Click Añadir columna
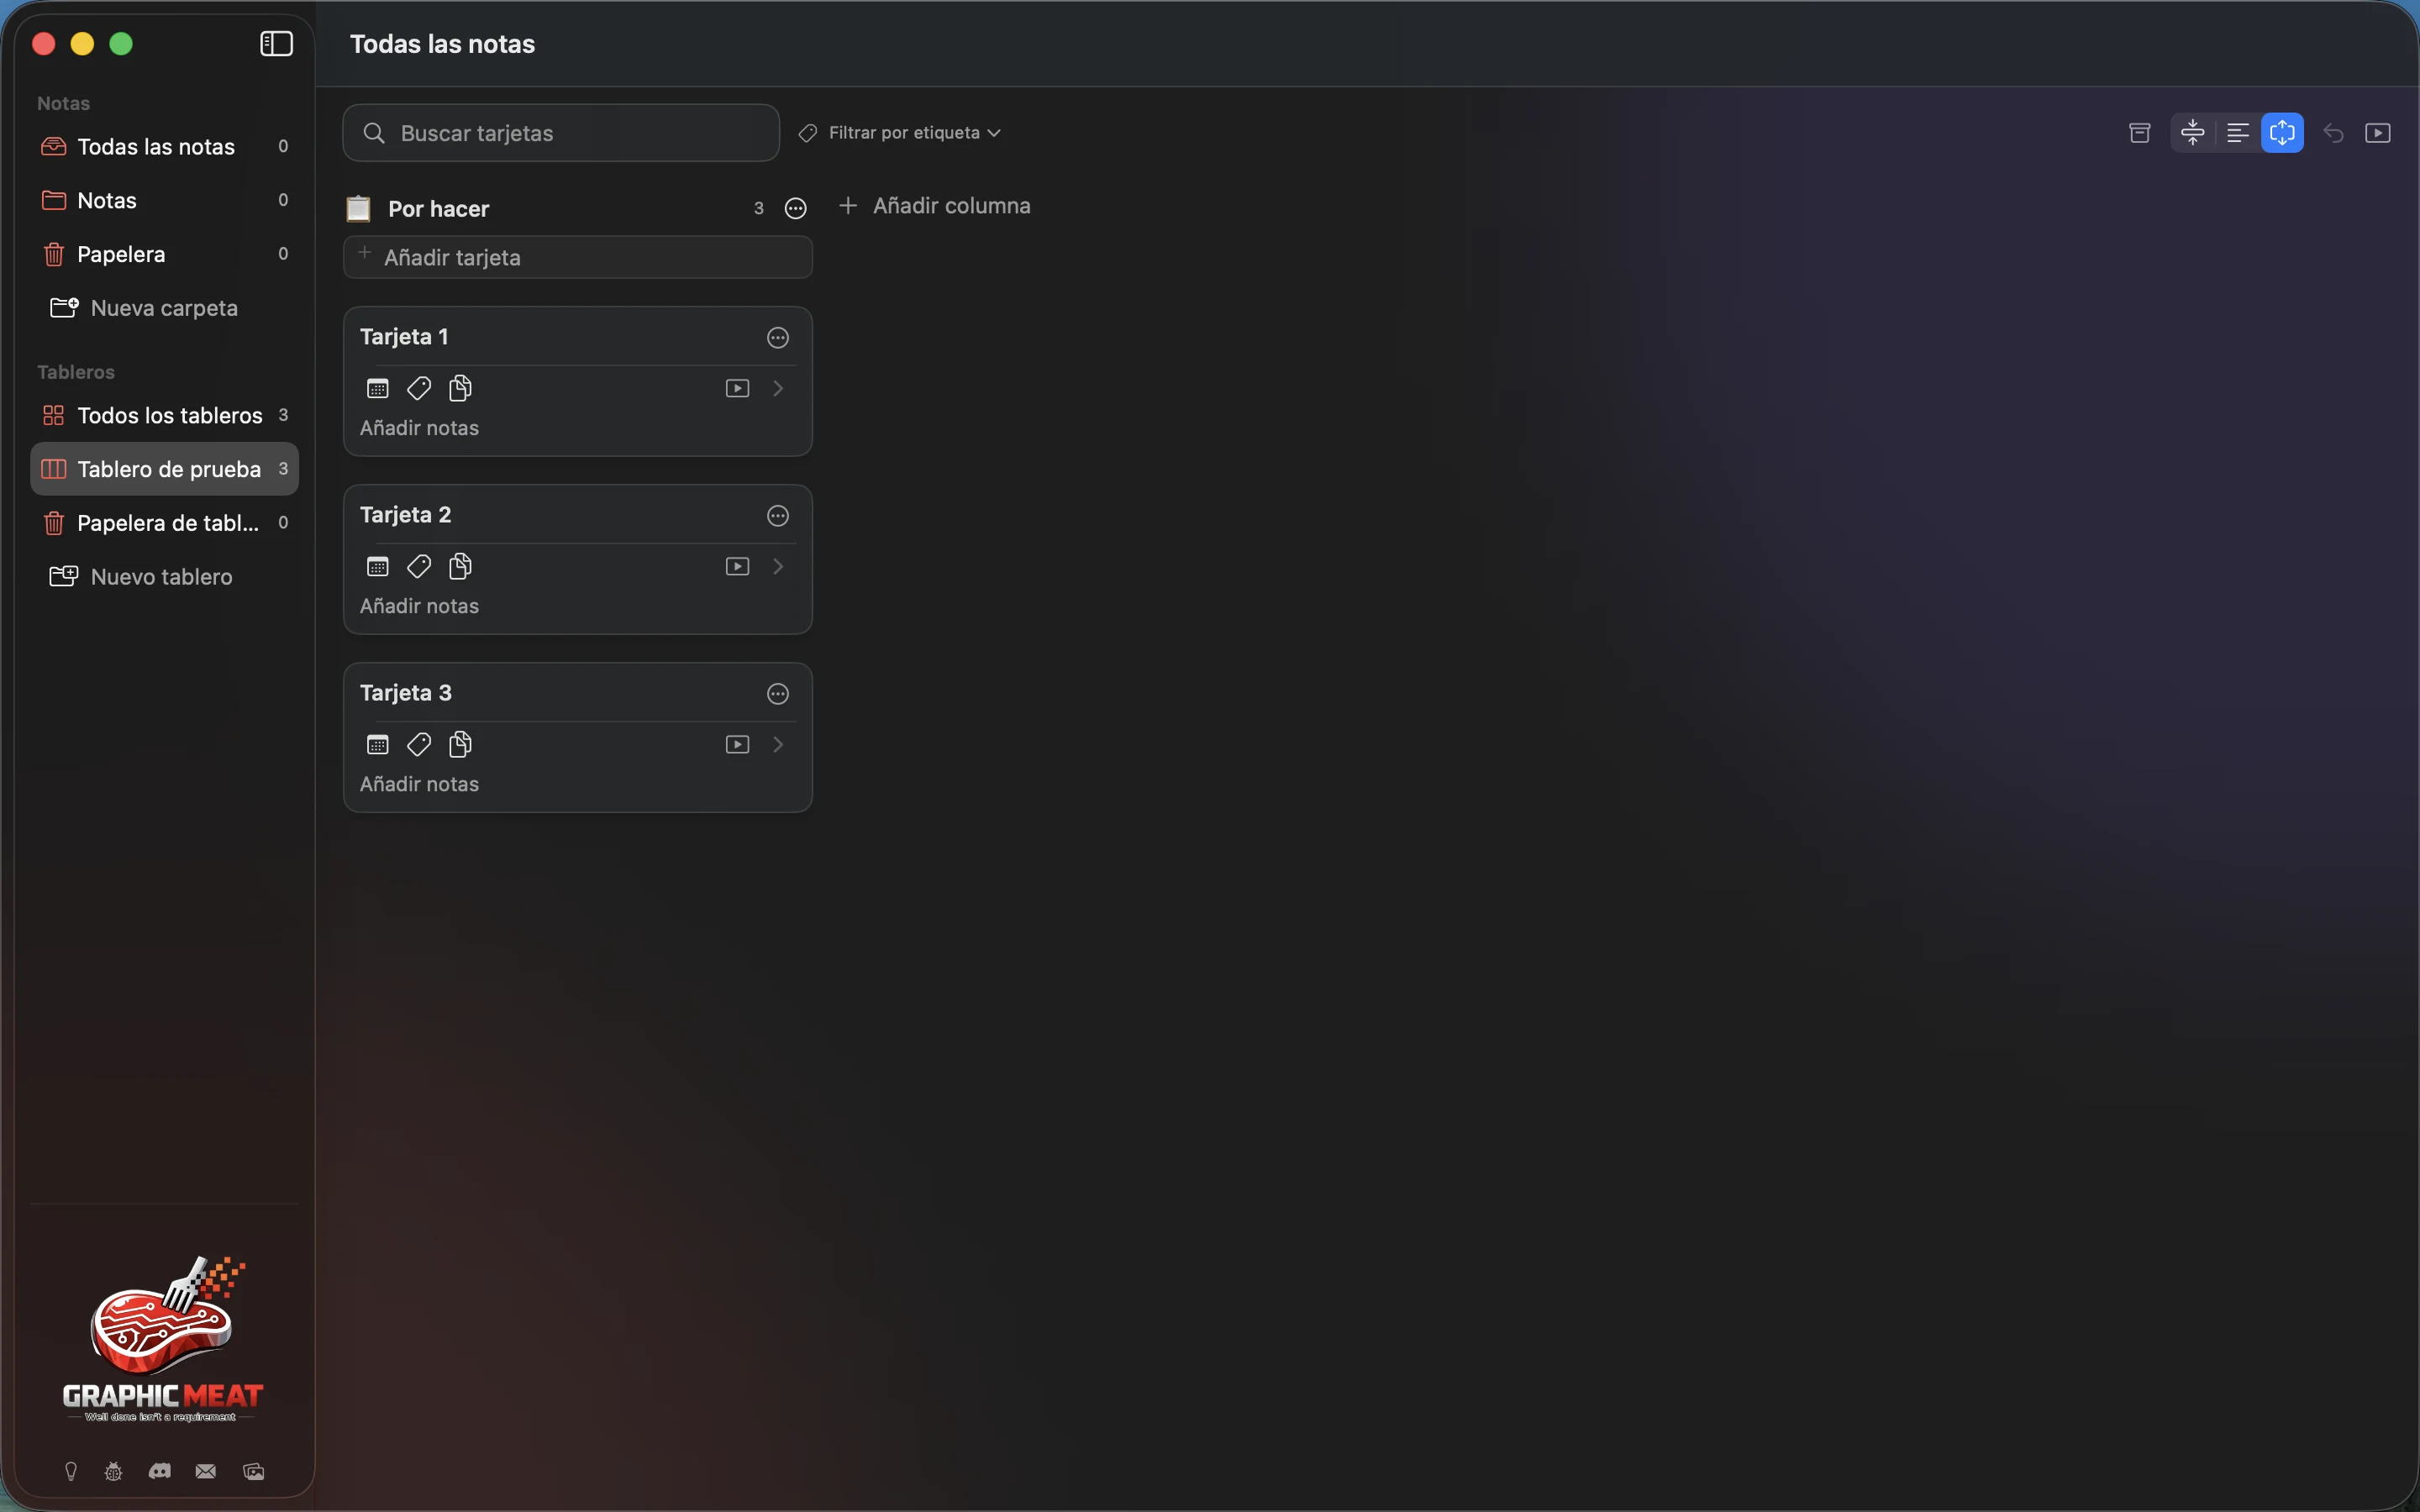This screenshot has height=1512, width=2420. (x=934, y=206)
